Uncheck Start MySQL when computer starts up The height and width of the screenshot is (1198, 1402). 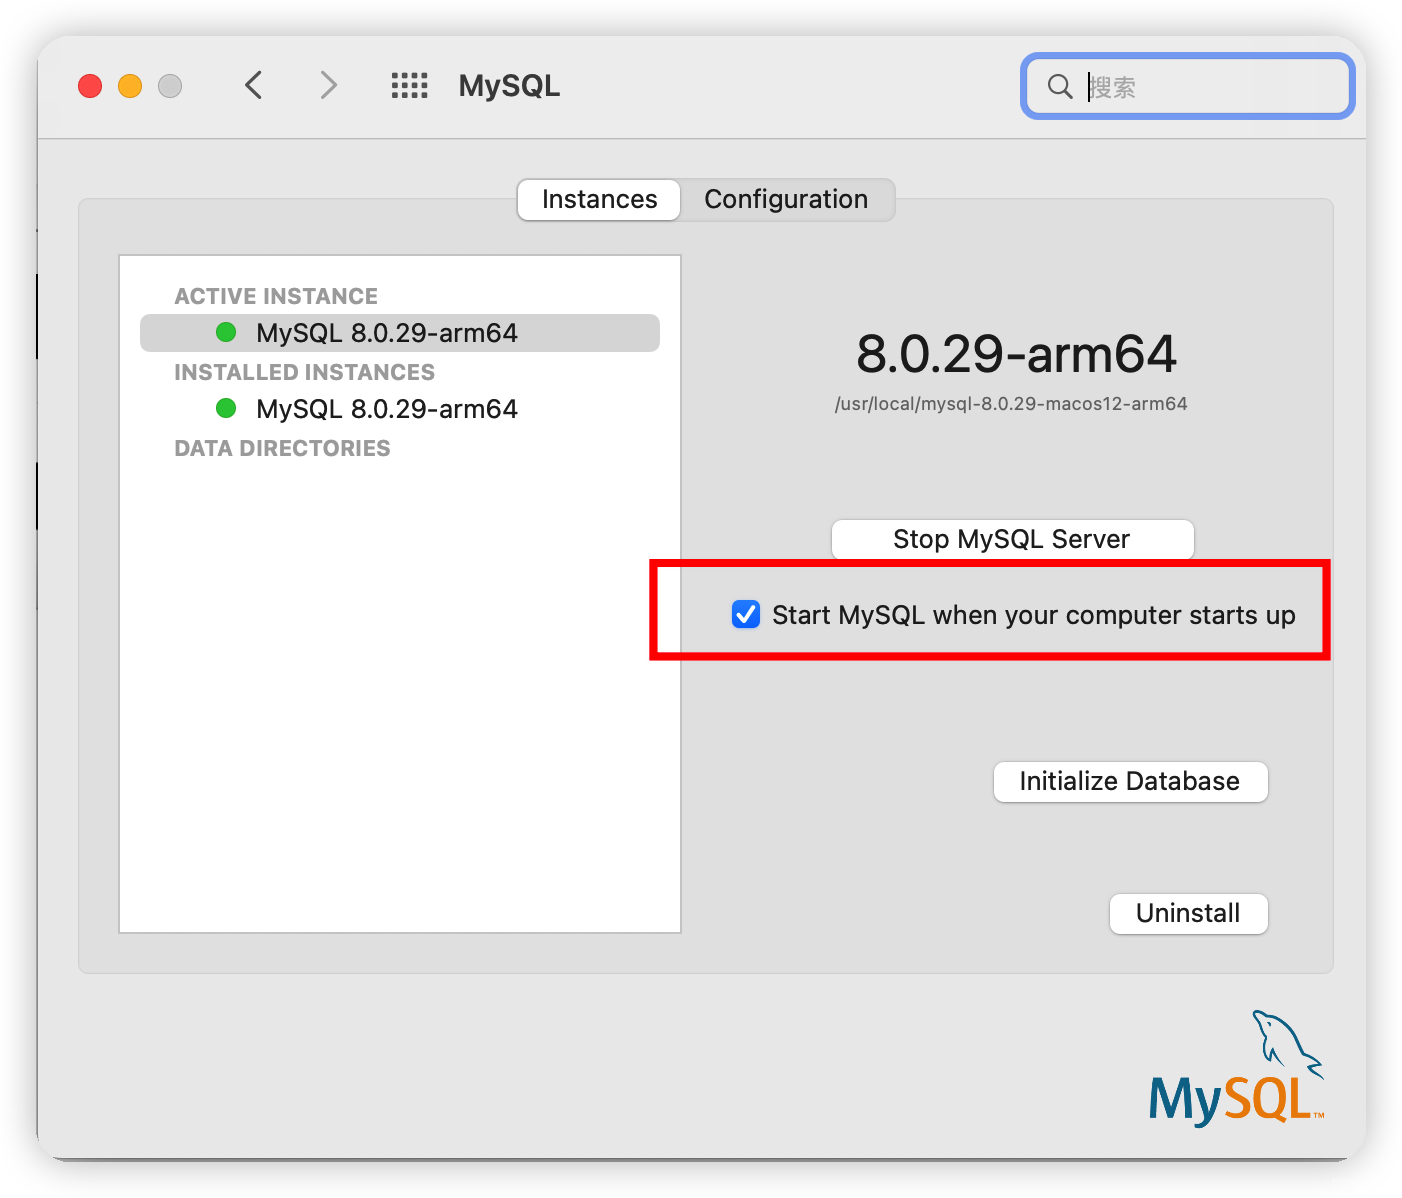(746, 614)
